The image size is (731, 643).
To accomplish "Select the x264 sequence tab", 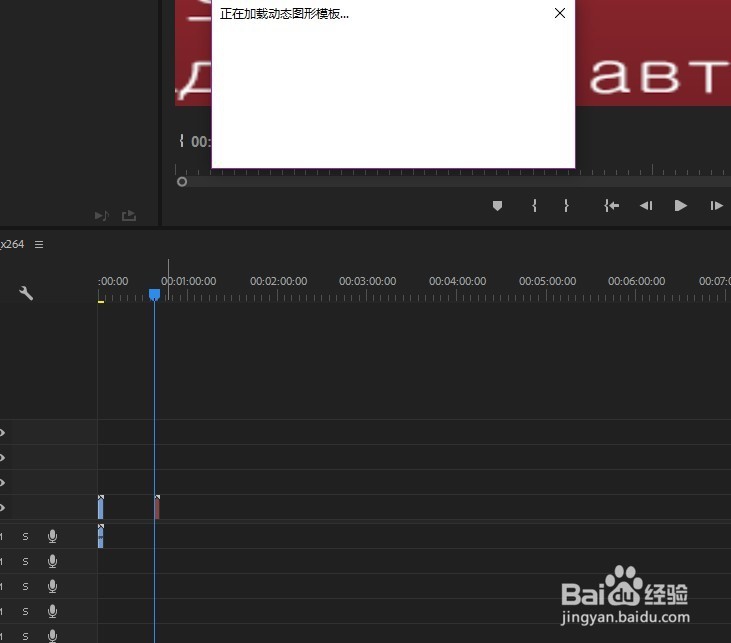I will pyautogui.click(x=12, y=244).
